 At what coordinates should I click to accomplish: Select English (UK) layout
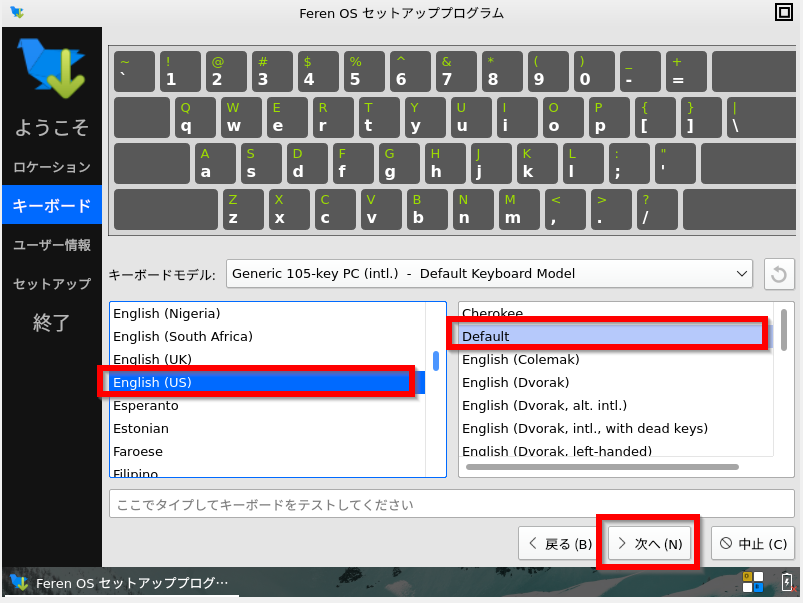[x=267, y=359]
